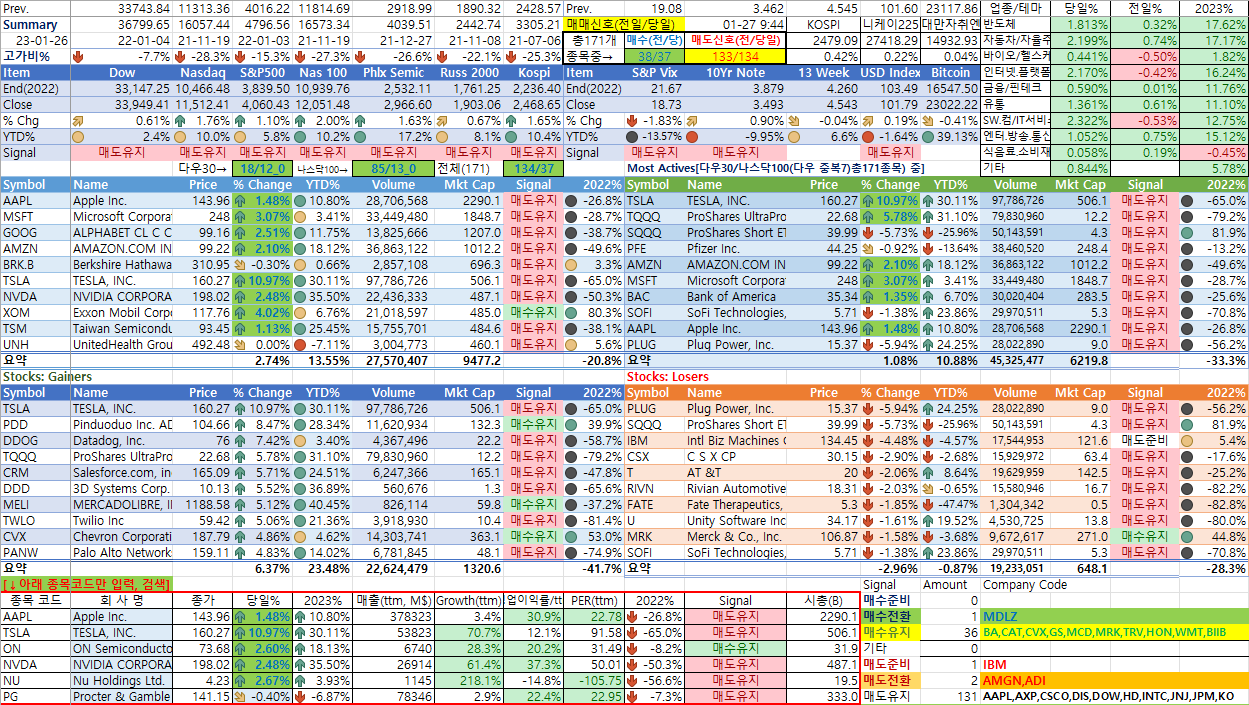The height and width of the screenshot is (705, 1249).
Task: Click the 유통 sector row label
Action: tap(1016, 104)
